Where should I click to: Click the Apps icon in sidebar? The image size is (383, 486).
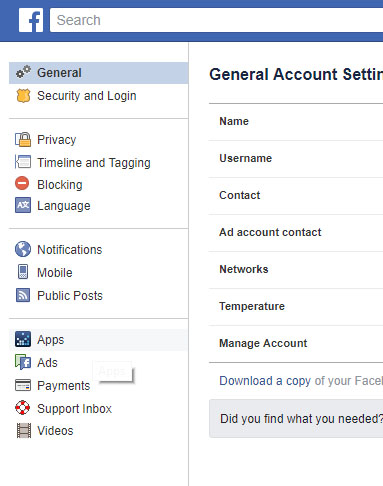23,339
